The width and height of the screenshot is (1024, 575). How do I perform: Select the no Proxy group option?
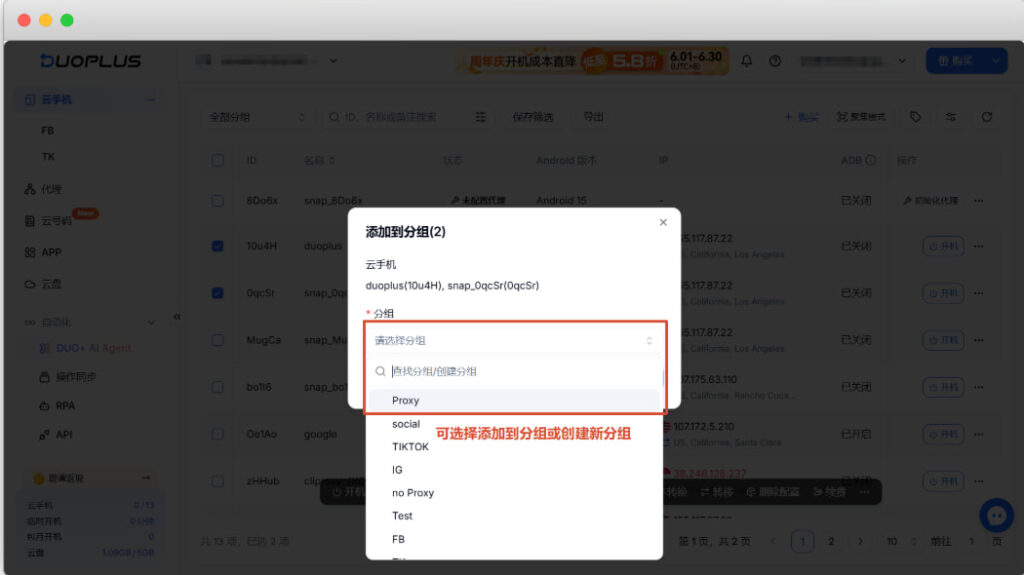515,493
